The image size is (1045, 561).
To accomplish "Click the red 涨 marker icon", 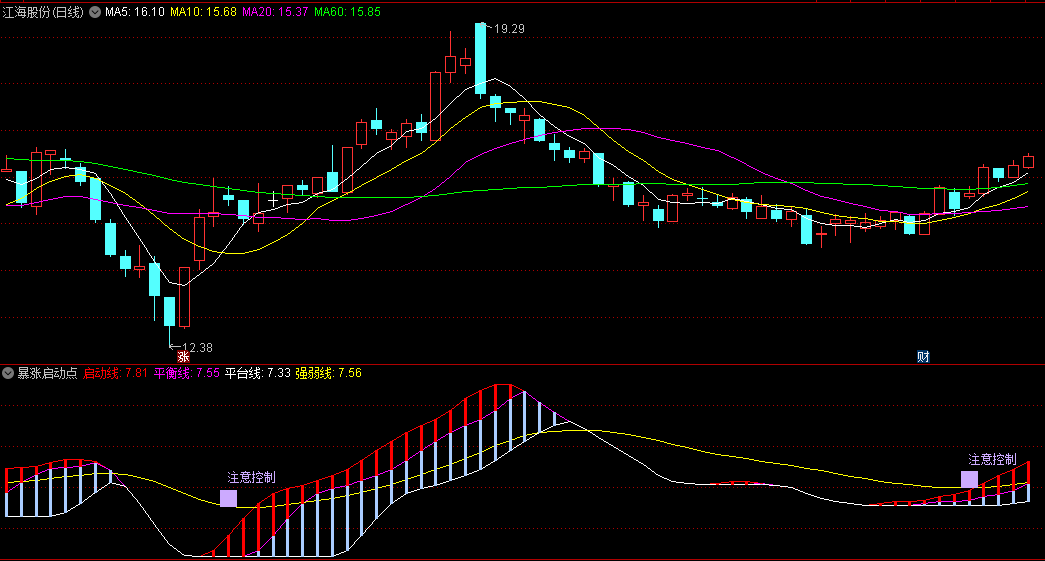I will (x=183, y=357).
